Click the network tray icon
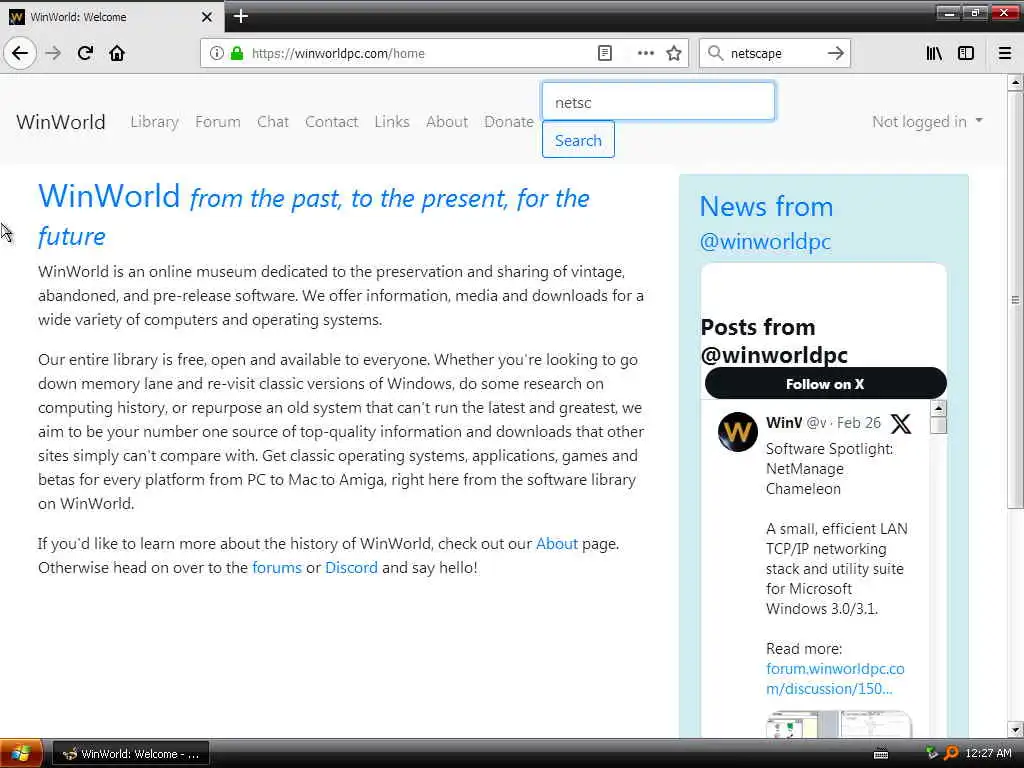The width and height of the screenshot is (1024, 768). [931, 752]
